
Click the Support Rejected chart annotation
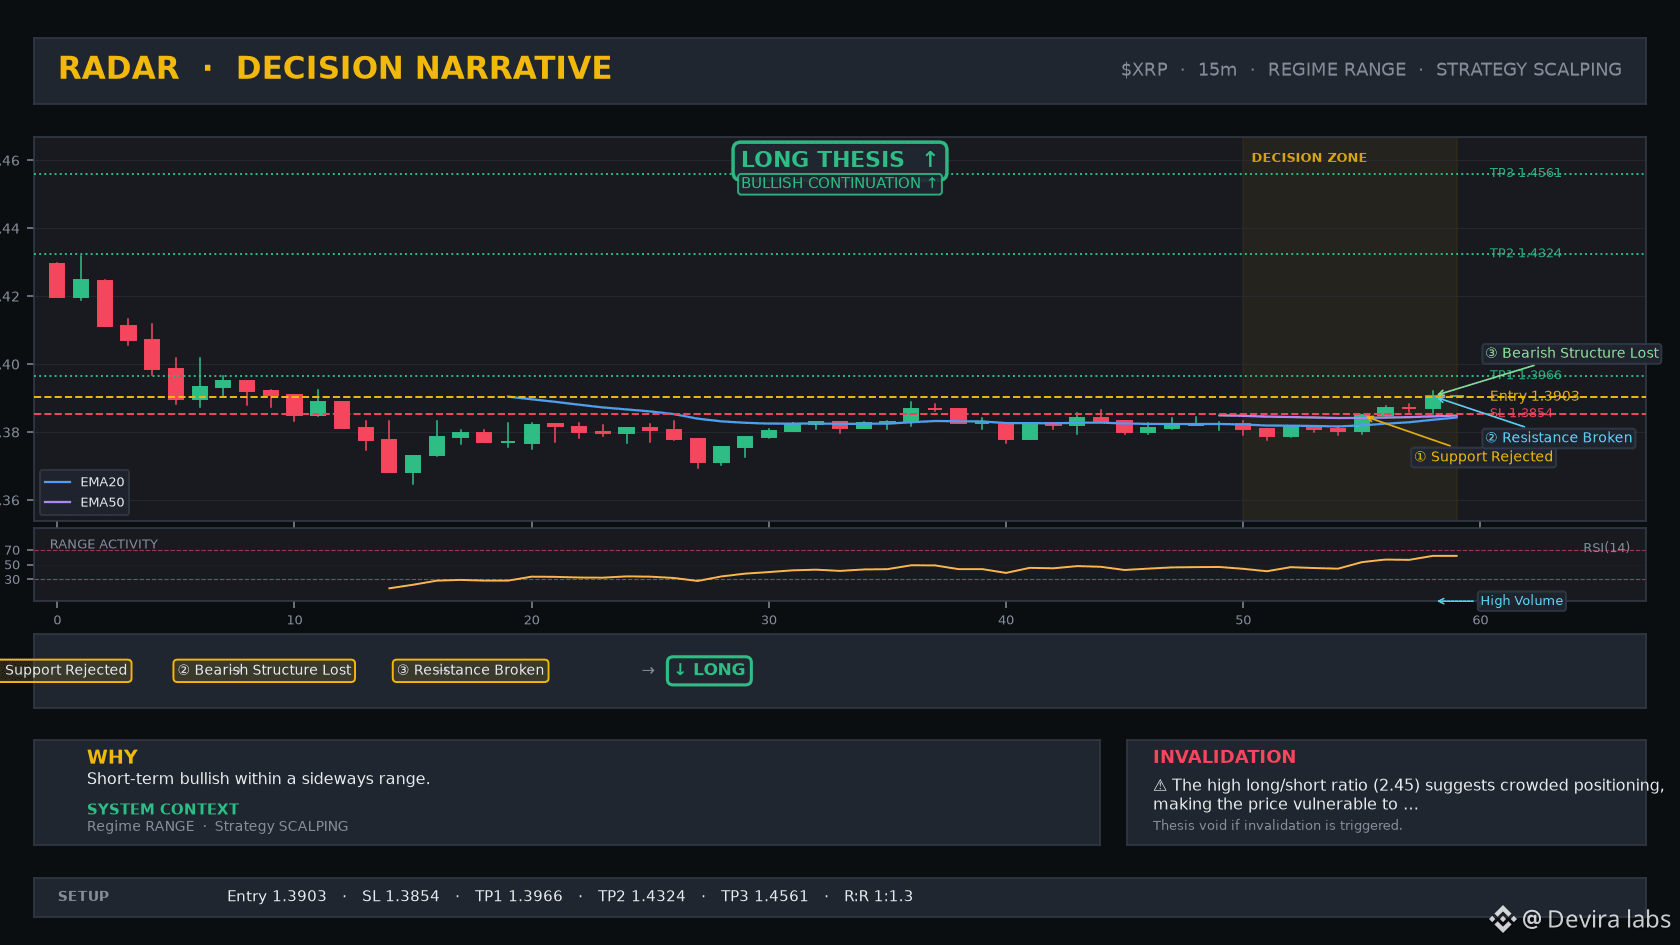(1483, 457)
